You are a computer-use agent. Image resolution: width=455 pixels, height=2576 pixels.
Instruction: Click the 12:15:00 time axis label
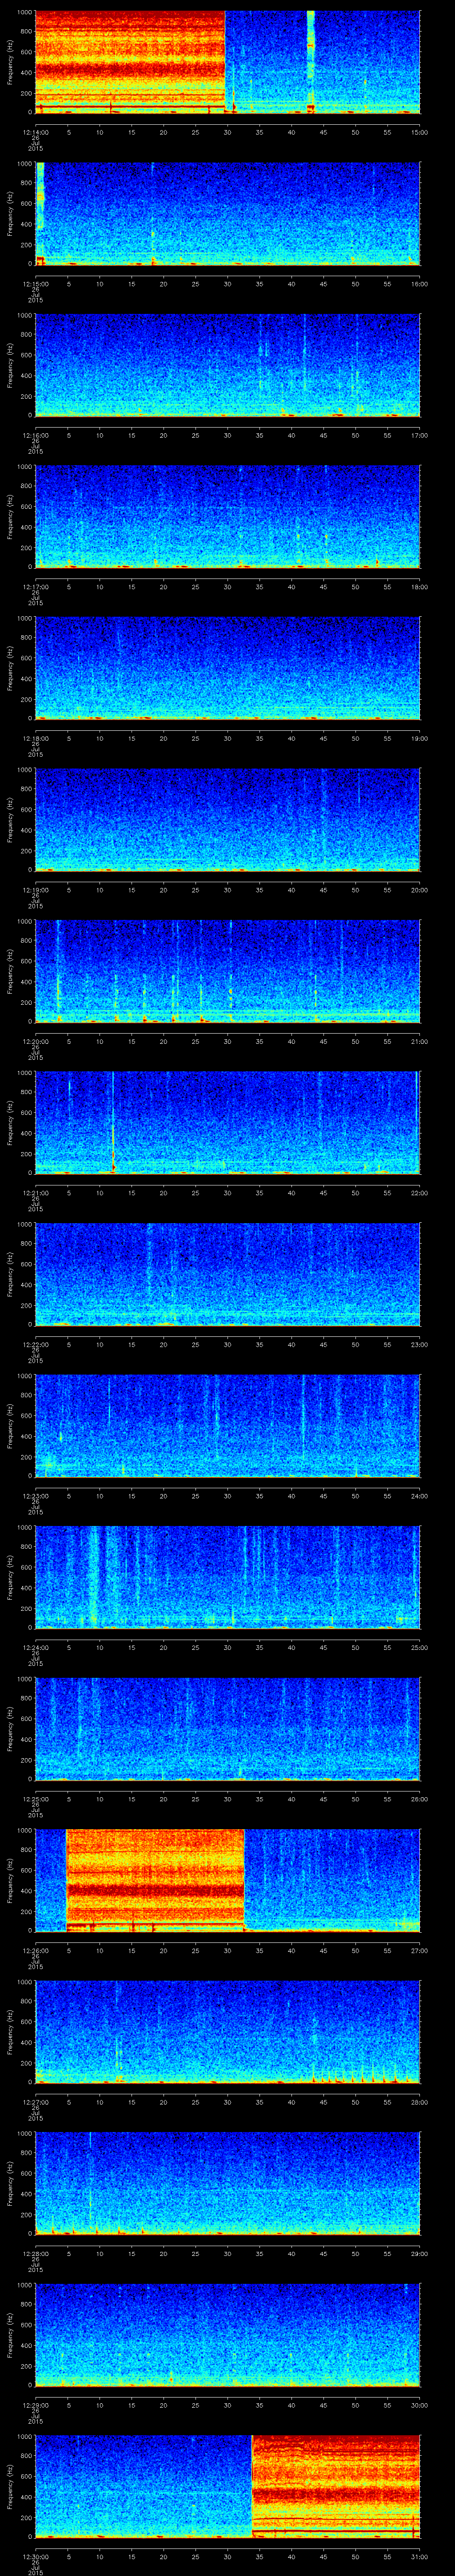pyautogui.click(x=35, y=284)
